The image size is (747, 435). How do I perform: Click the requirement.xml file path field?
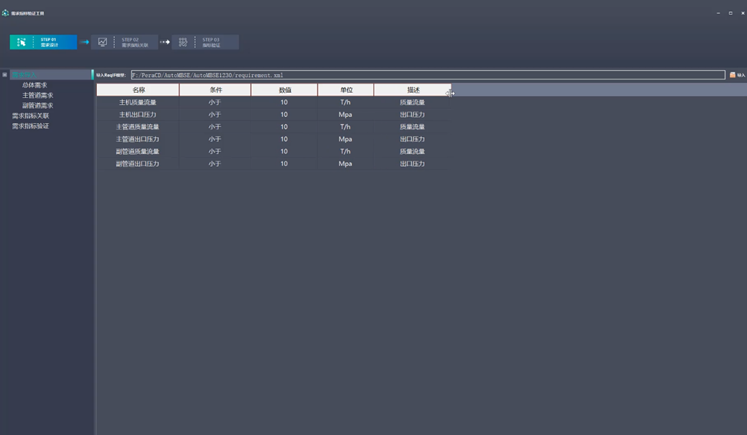coord(427,75)
